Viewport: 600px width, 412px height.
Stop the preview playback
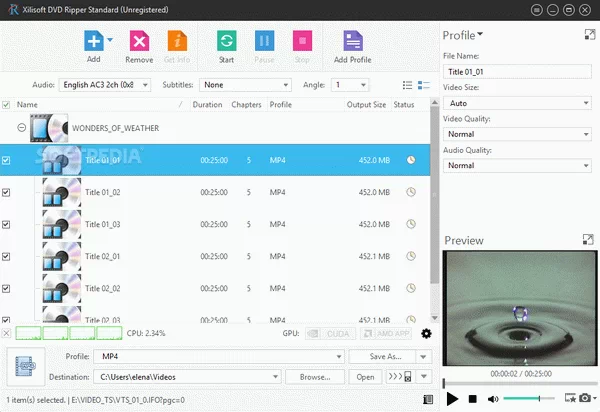tap(472, 398)
